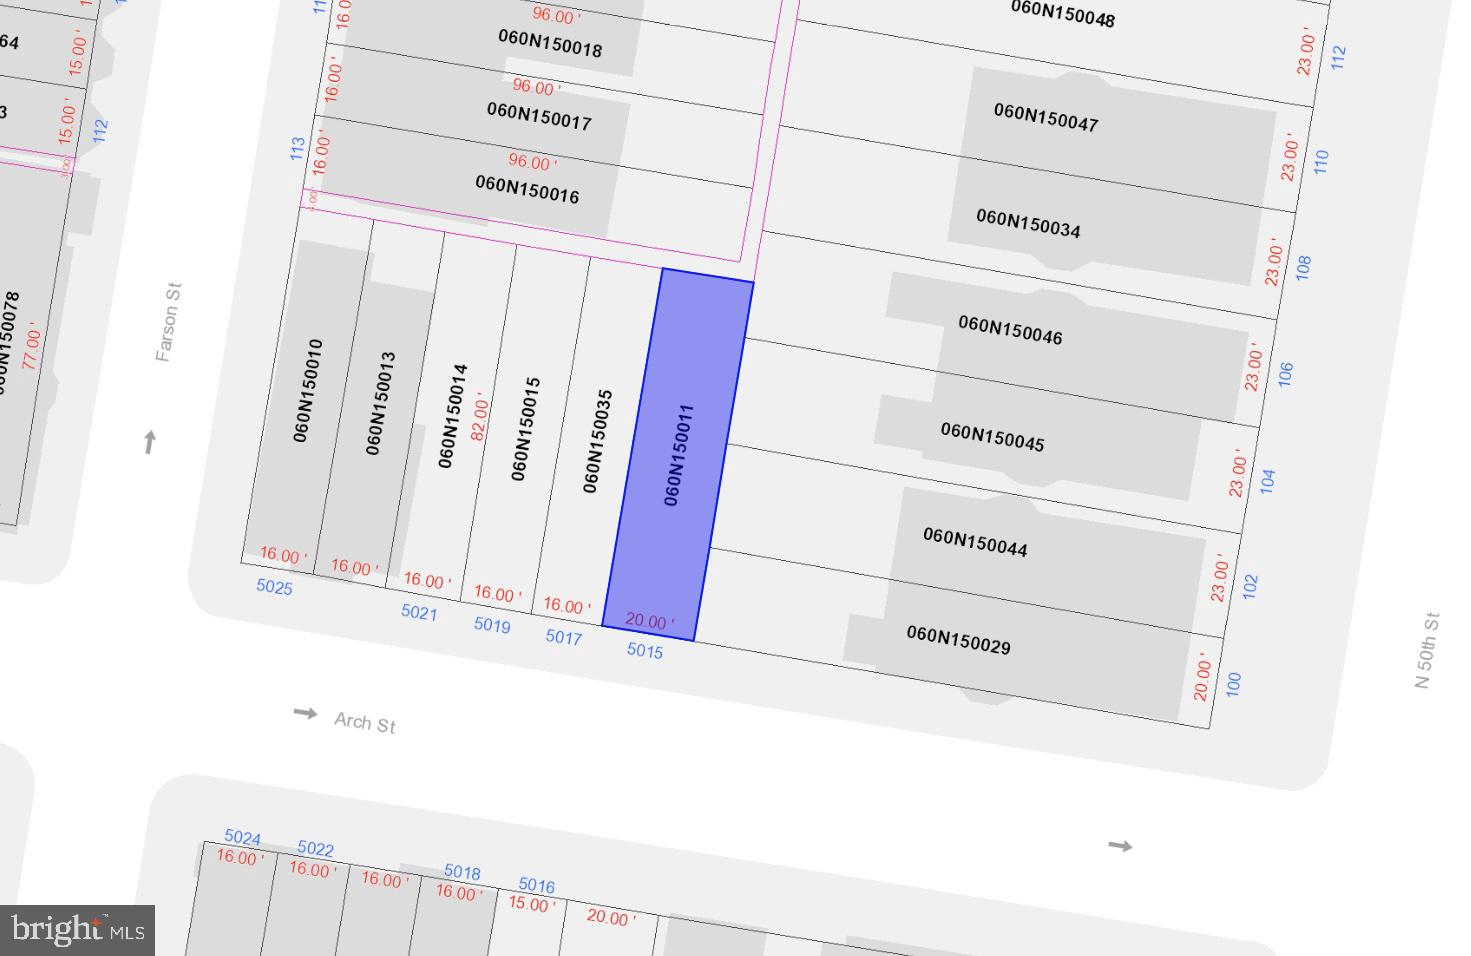Click parcel label 060N150010
1471x956 pixels.
coord(308,390)
